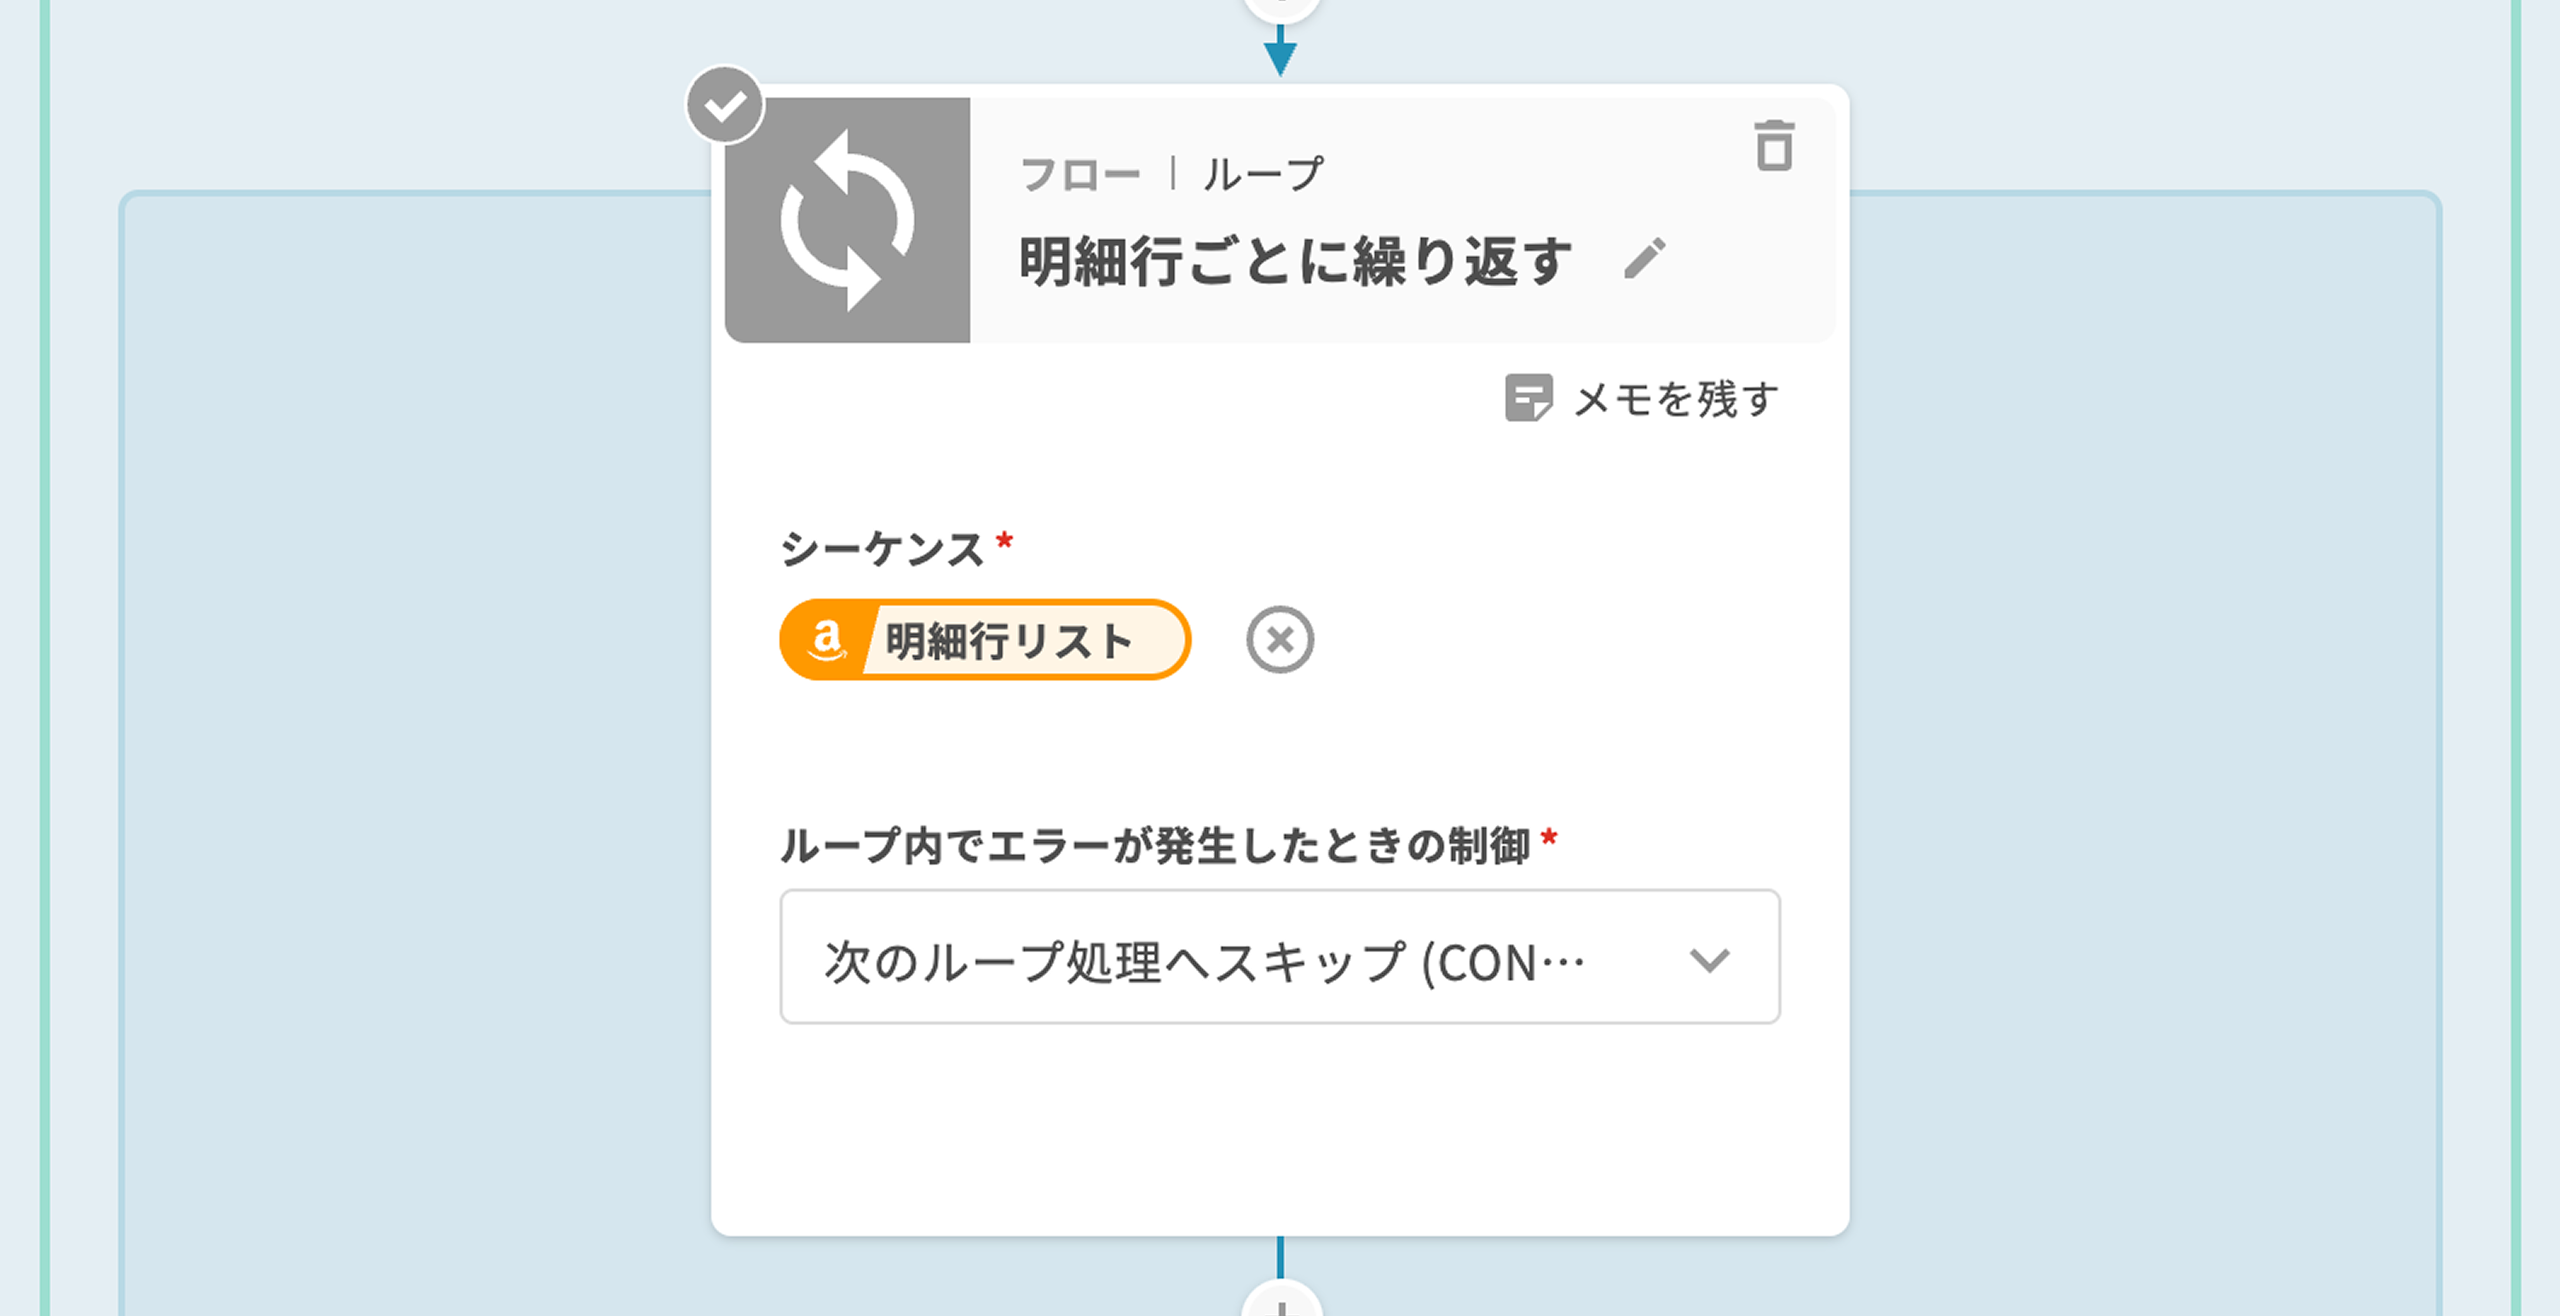Click the シーケンス field label
This screenshot has width=2560, height=1316.
[882, 548]
